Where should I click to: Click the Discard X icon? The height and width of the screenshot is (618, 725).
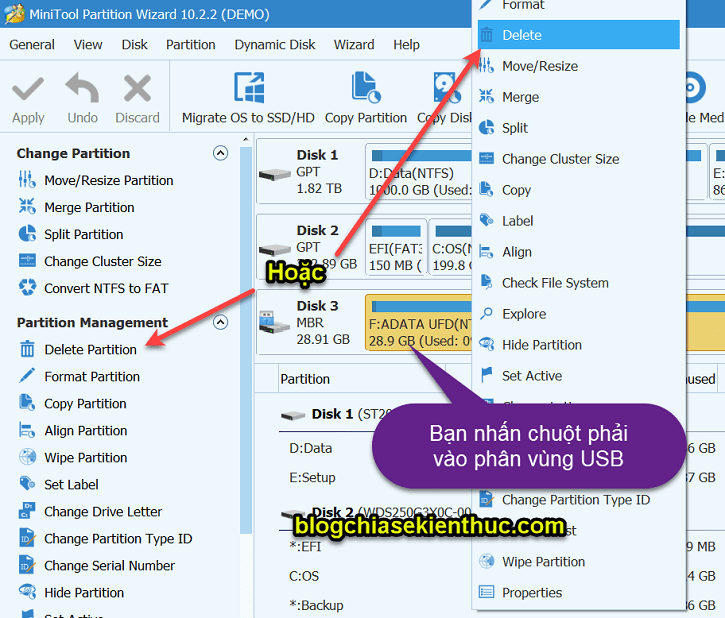137,88
